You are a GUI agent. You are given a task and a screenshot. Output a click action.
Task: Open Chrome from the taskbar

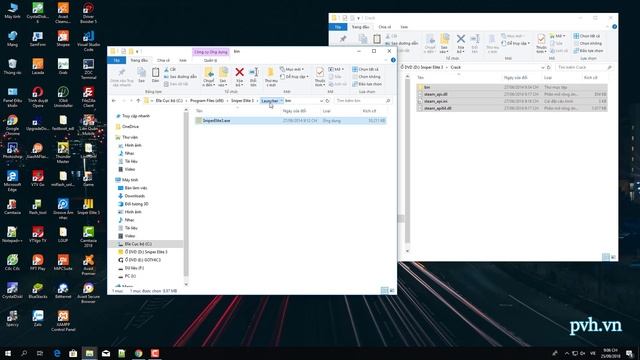coord(138,353)
